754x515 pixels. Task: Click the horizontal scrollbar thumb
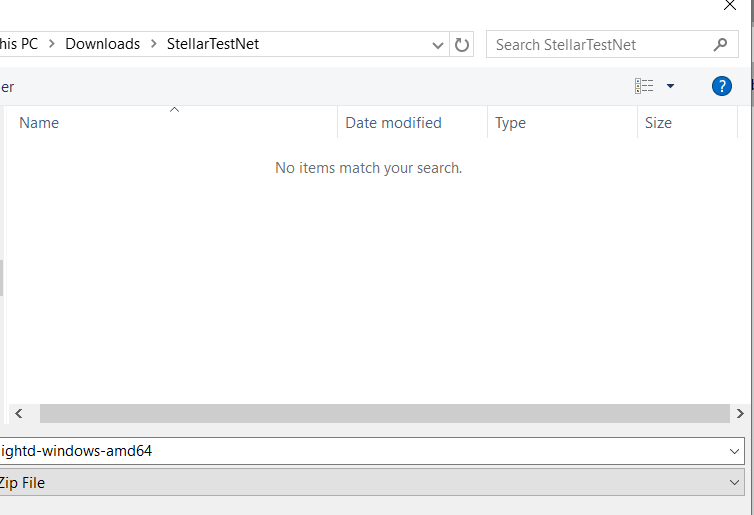[x=384, y=413]
